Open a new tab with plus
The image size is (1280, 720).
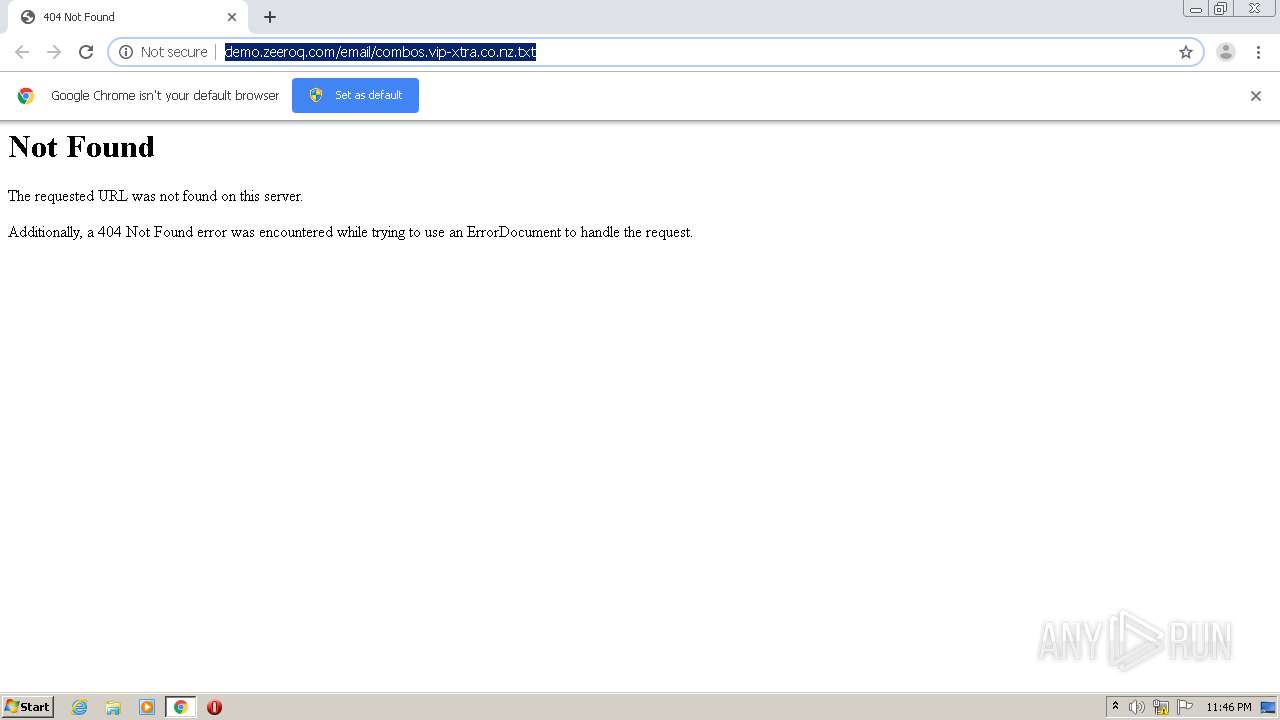[x=270, y=17]
